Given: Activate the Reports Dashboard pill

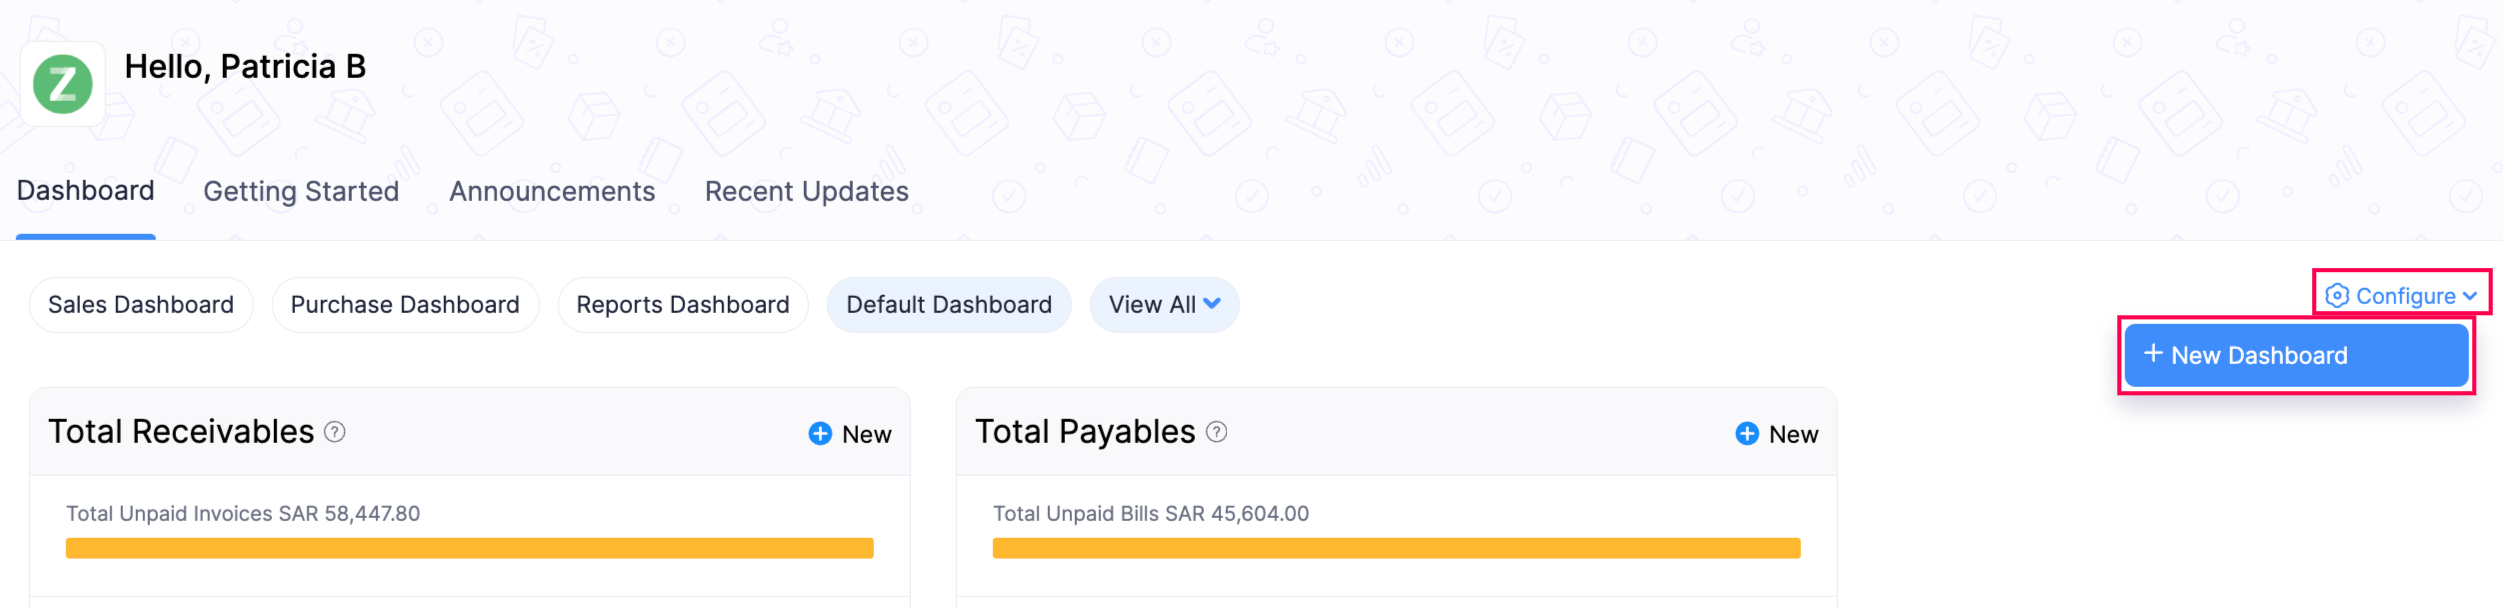Looking at the screenshot, I should (681, 304).
